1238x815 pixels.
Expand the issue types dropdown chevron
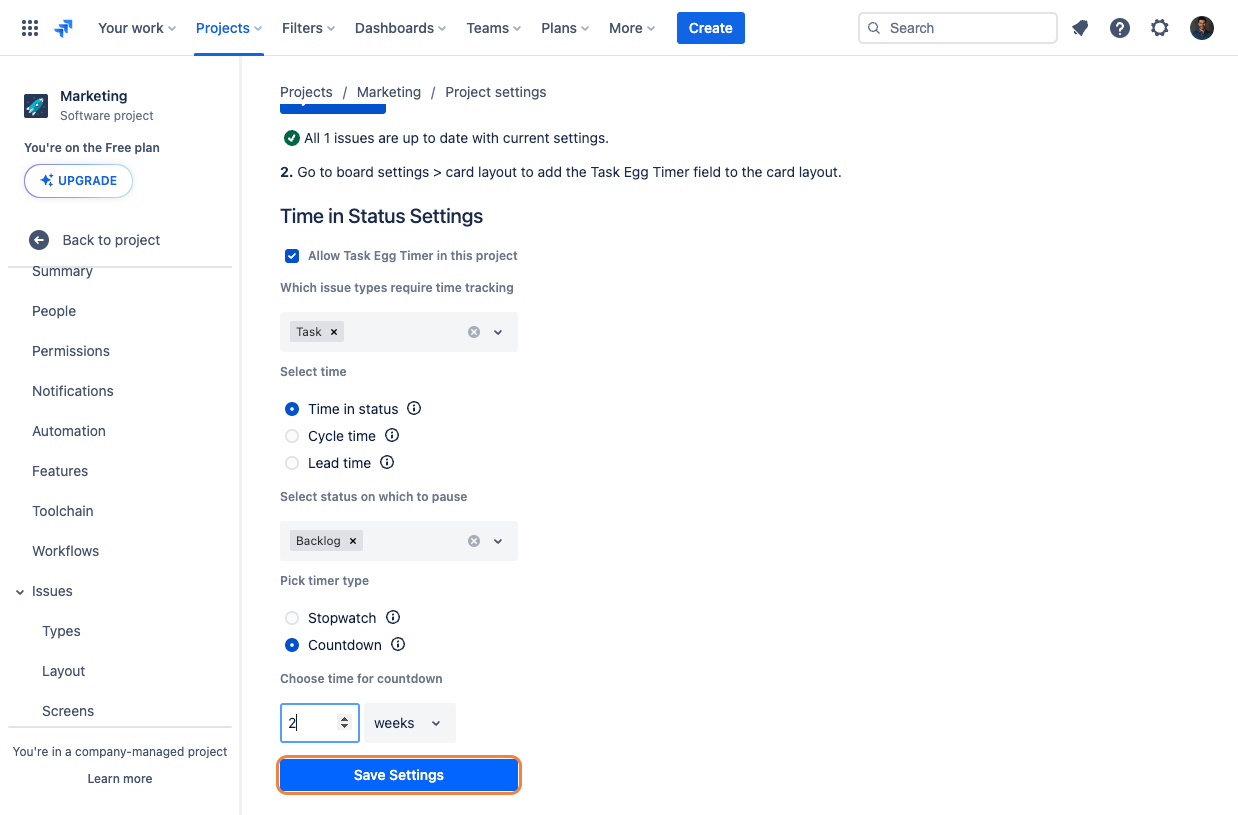[x=498, y=332]
